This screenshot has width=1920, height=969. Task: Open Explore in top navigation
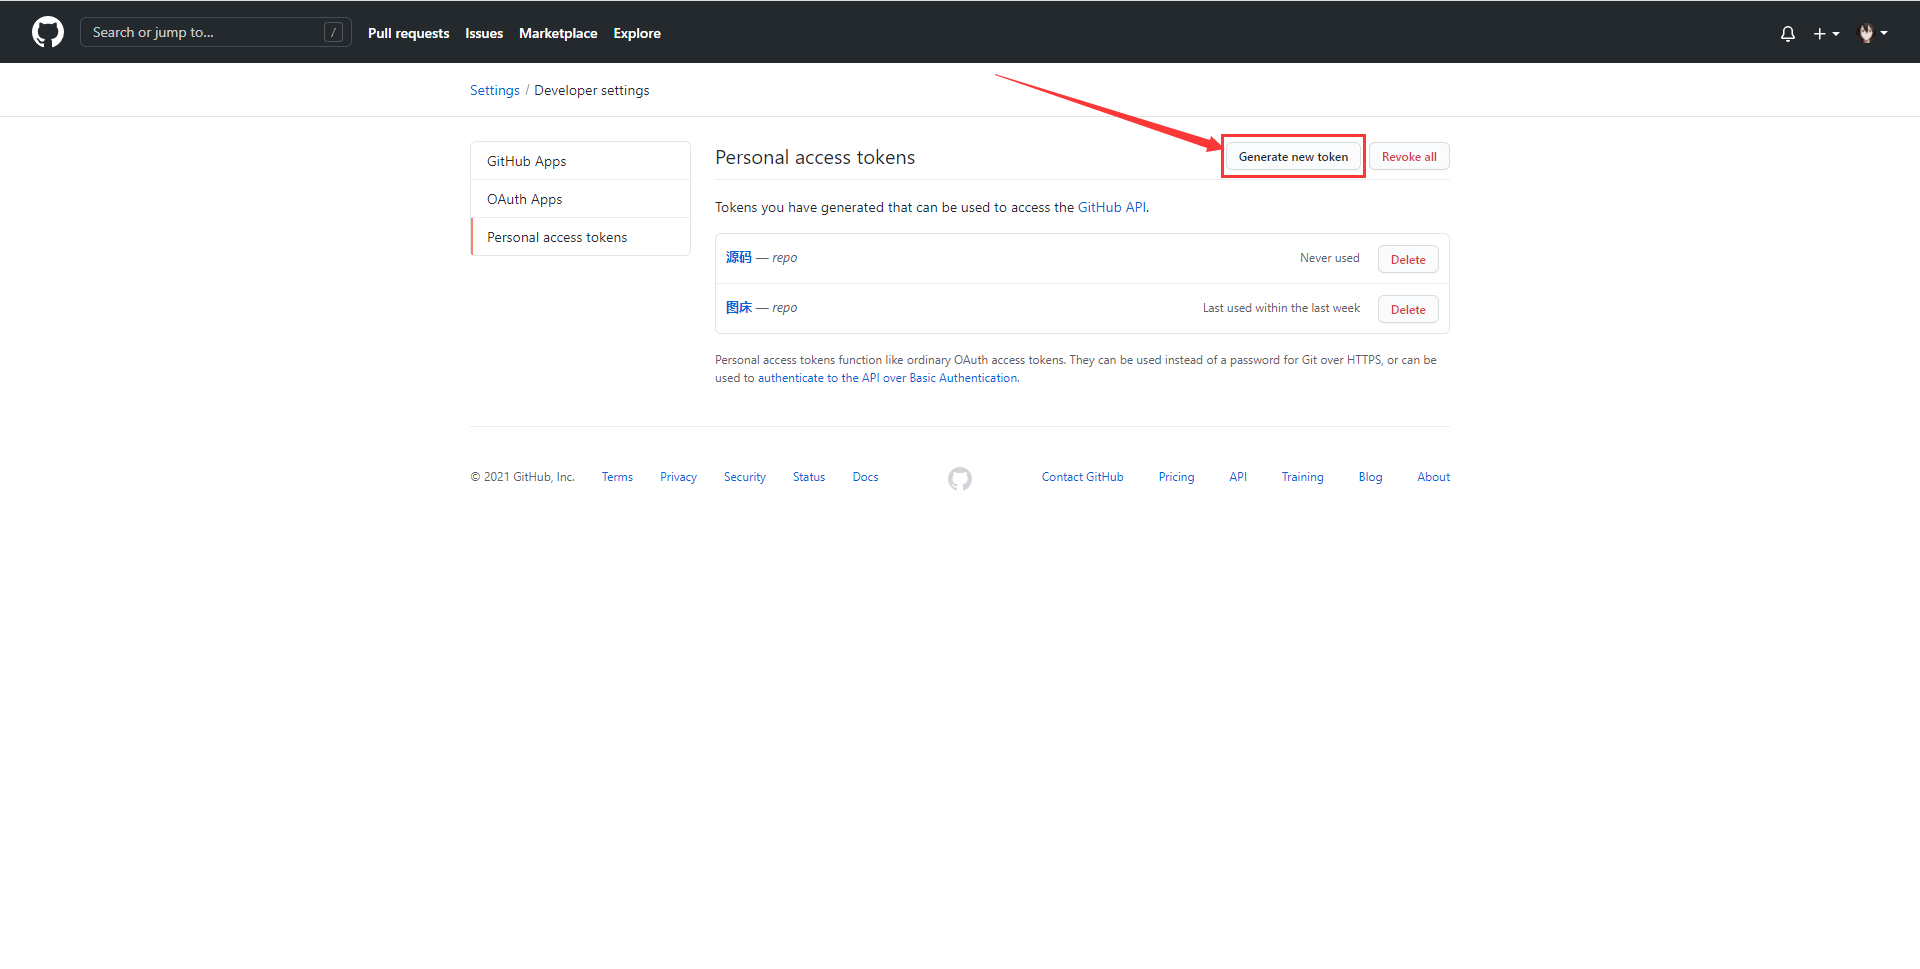pyautogui.click(x=637, y=33)
